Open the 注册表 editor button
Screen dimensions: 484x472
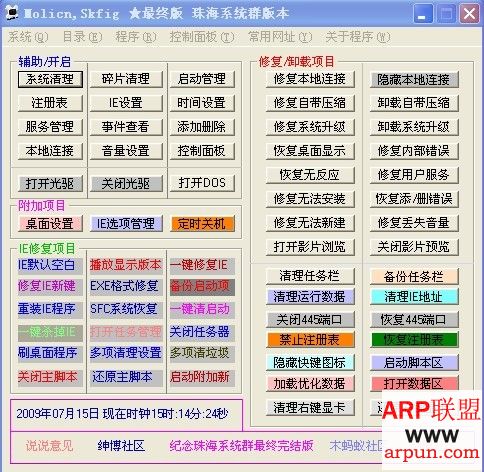pyautogui.click(x=50, y=103)
